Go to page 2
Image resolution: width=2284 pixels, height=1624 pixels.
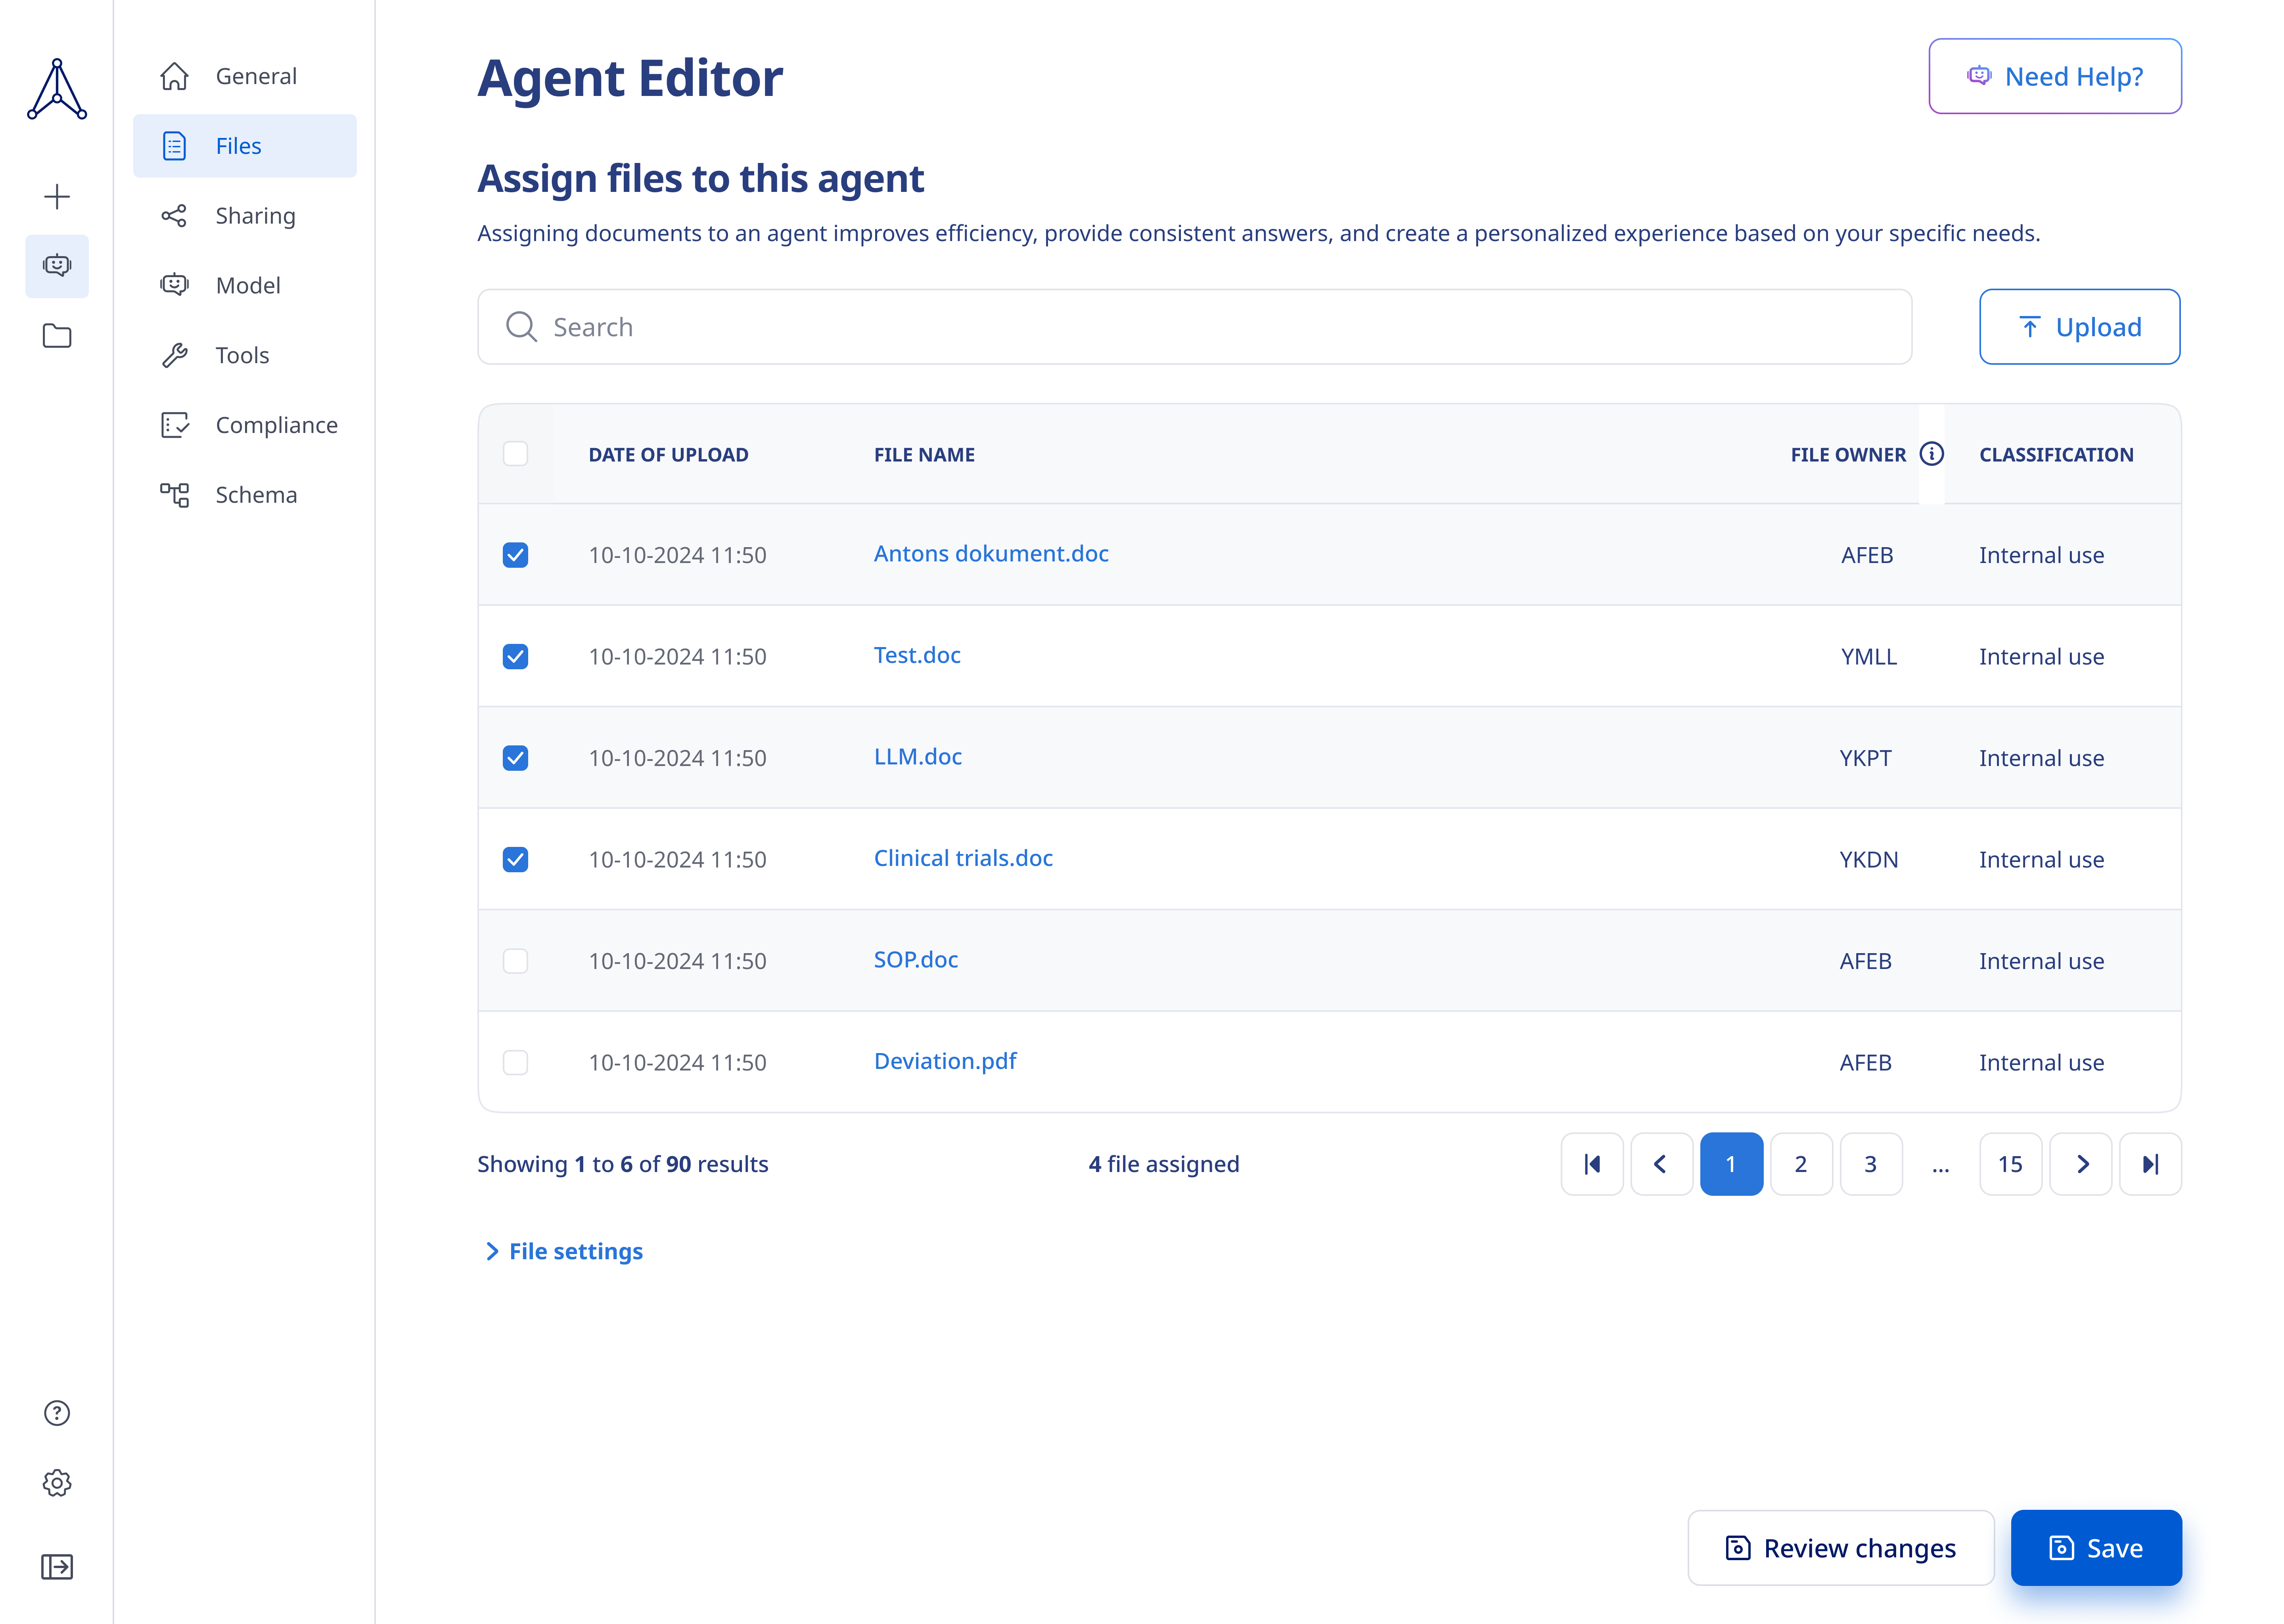[1801, 1164]
